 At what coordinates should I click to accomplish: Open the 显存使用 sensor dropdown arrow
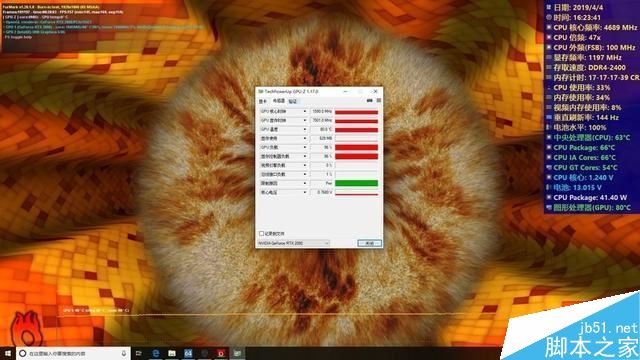tap(304, 138)
